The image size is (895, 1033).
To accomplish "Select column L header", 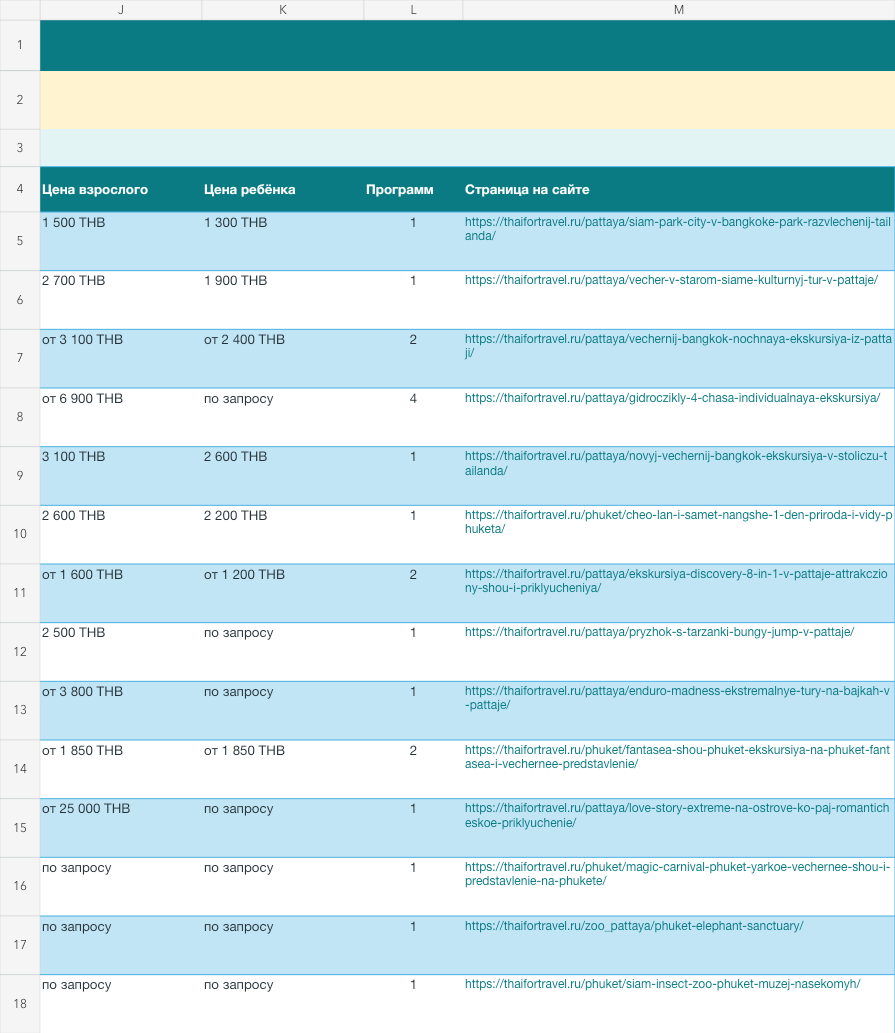I will (413, 10).
